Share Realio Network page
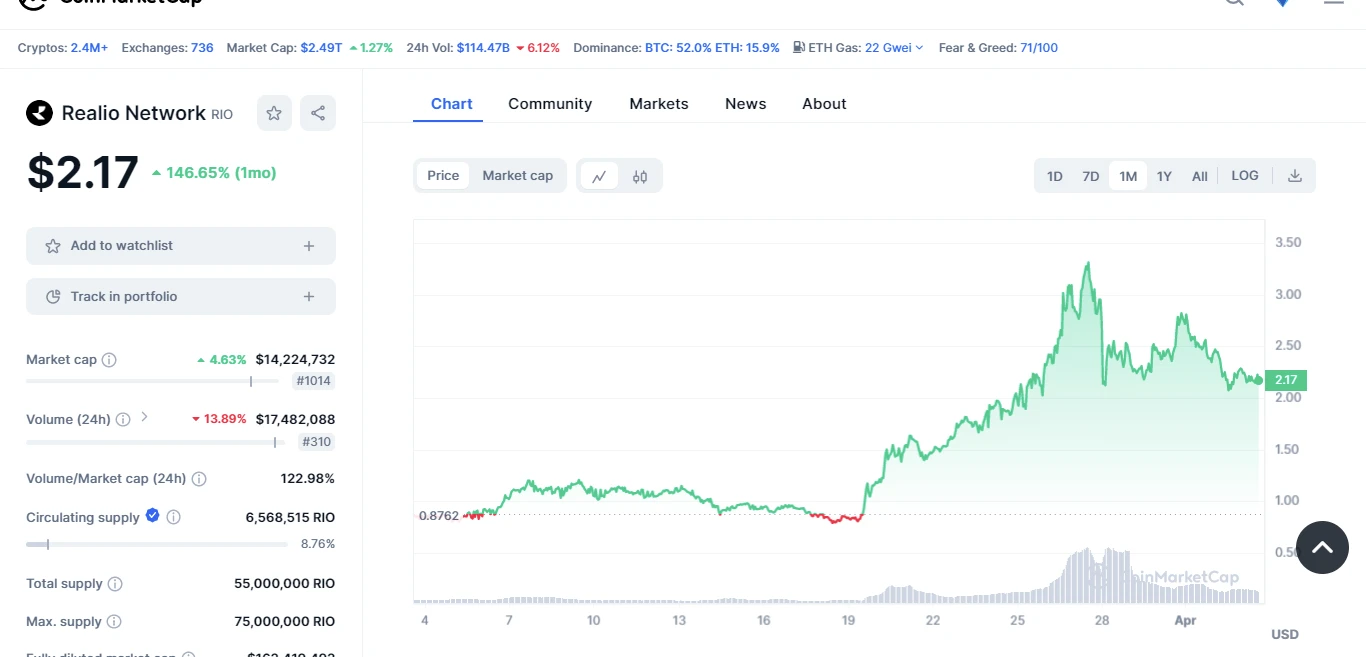 click(318, 113)
